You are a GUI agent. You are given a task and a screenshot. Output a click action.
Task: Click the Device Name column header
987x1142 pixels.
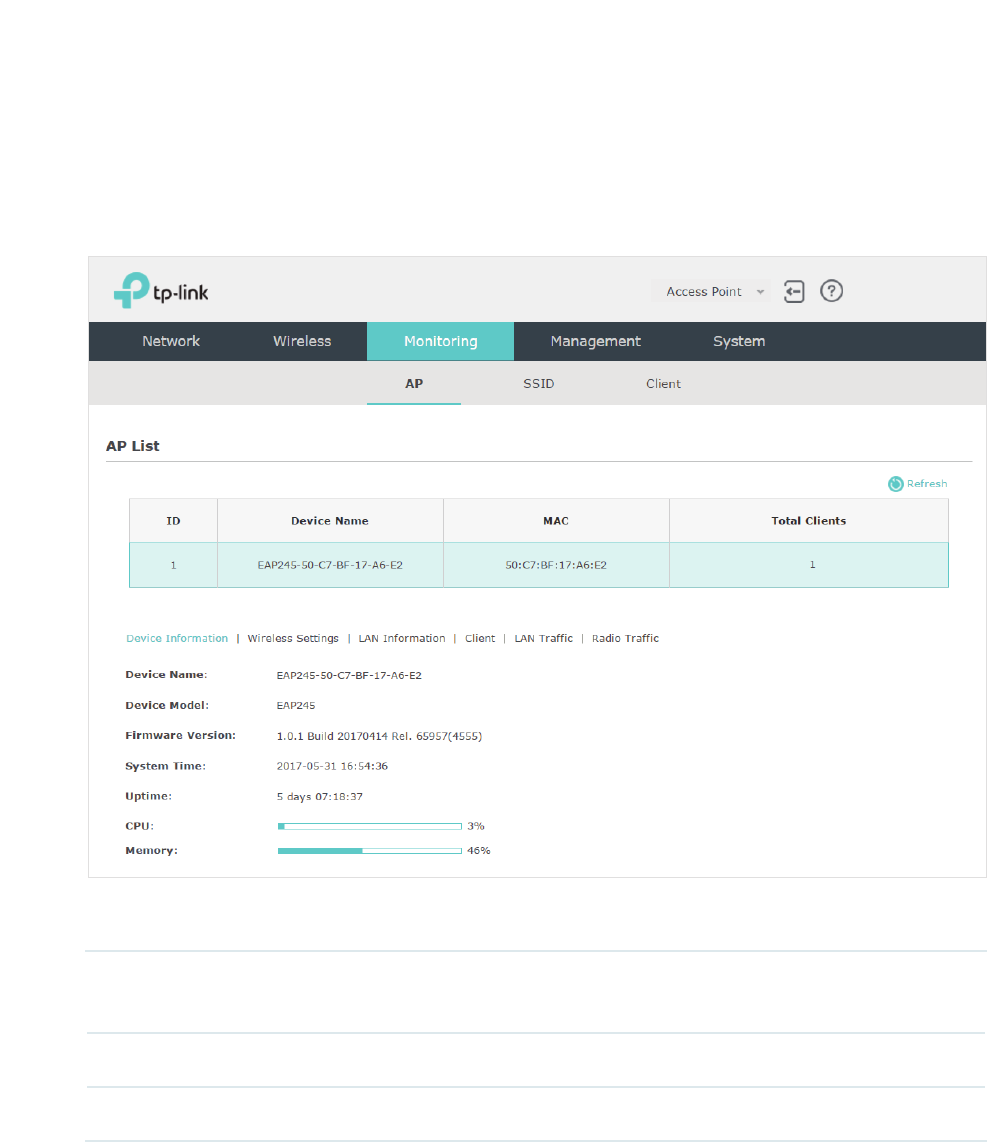(330, 521)
